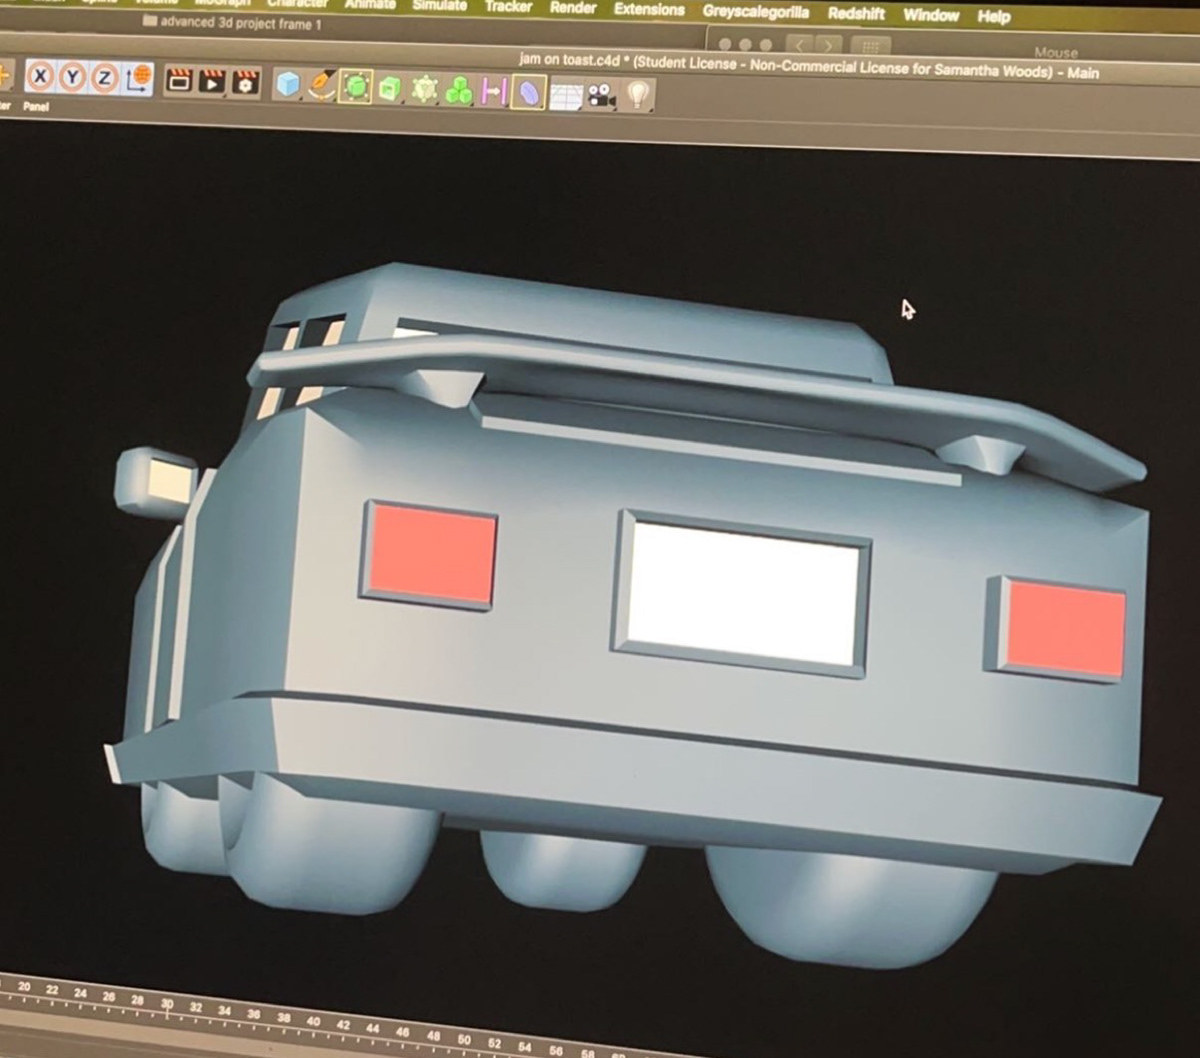Viewport: 1200px width, 1058px height.
Task: Open the Render menu
Action: [x=574, y=8]
